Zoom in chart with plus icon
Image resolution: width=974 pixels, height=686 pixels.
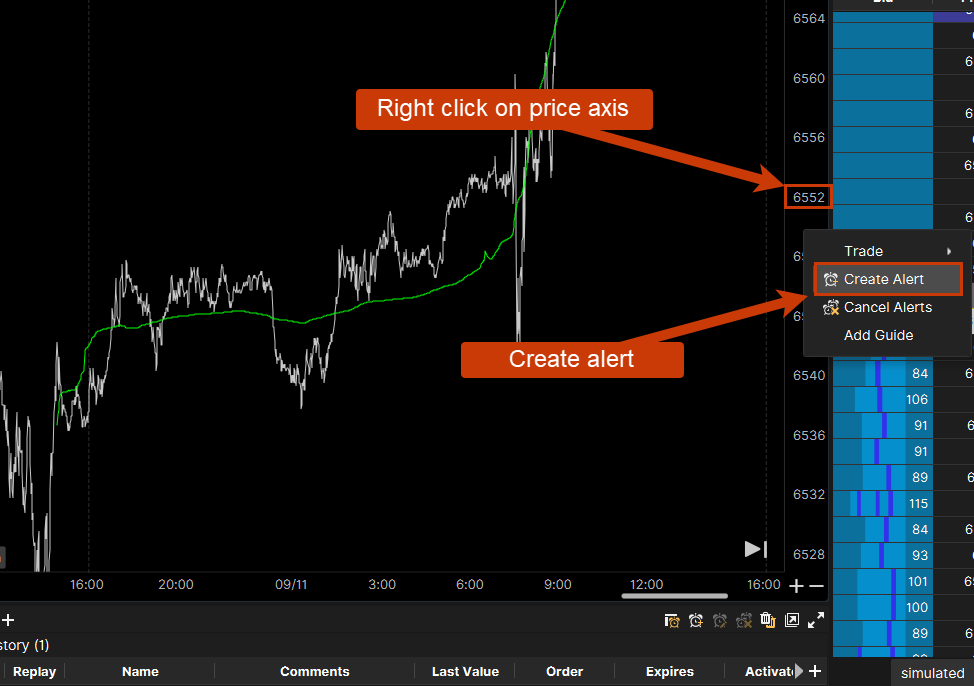pos(796,586)
